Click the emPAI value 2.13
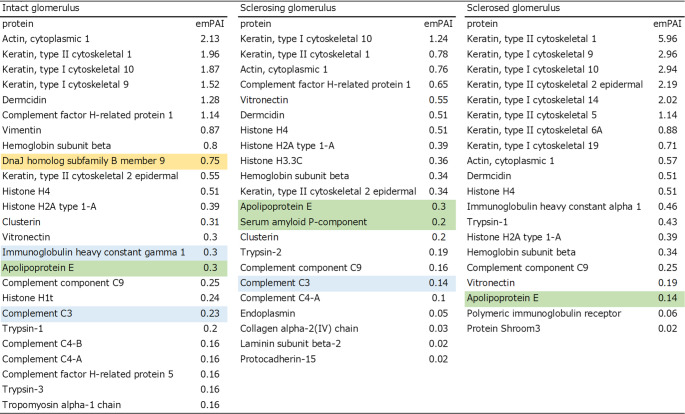Viewport: 685px width, 414px height. point(210,39)
